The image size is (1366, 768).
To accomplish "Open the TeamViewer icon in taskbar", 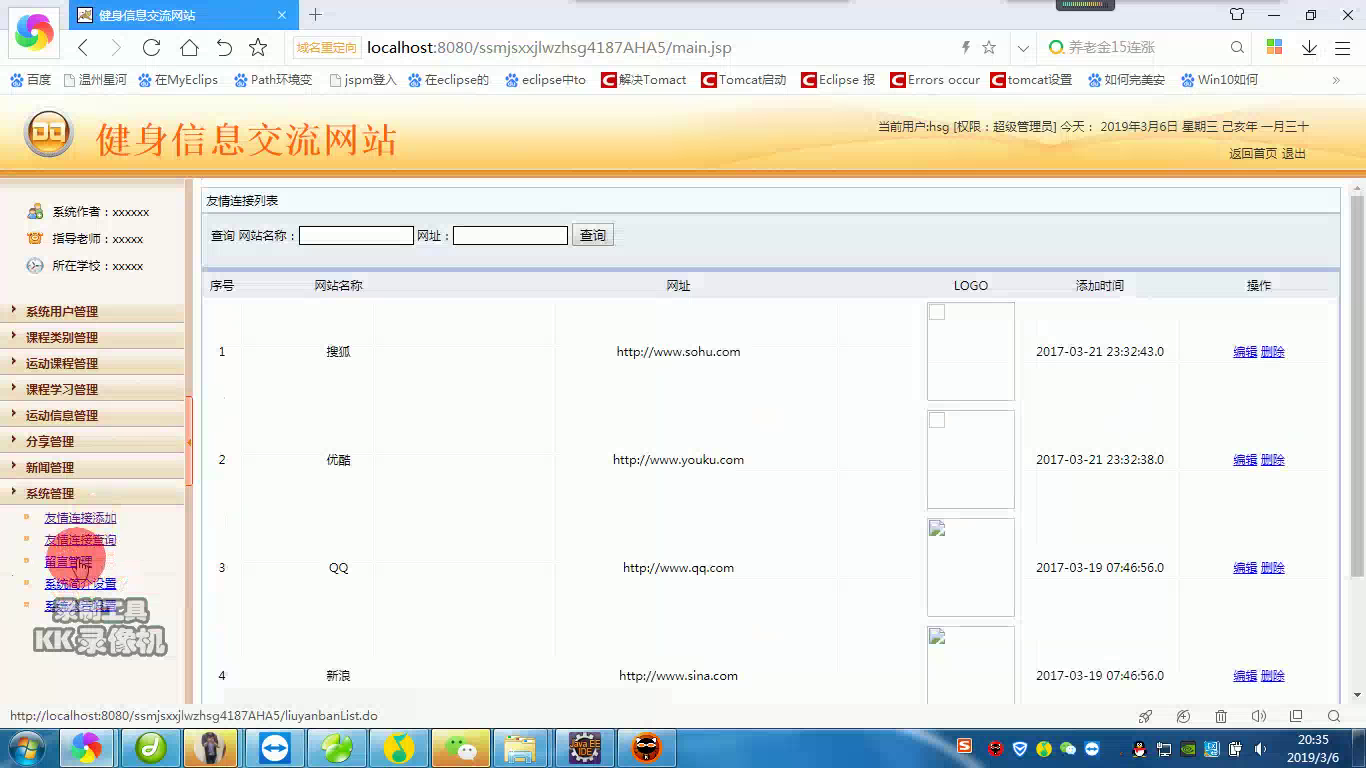I will 274,747.
